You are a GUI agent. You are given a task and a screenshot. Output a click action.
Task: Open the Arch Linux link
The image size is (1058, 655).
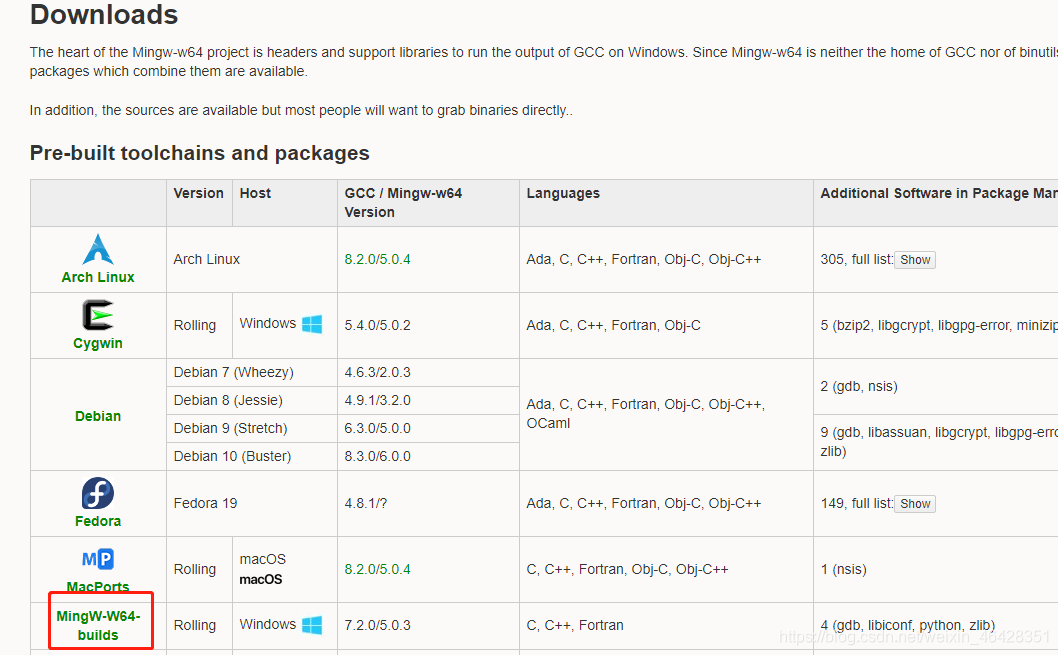tap(98, 277)
